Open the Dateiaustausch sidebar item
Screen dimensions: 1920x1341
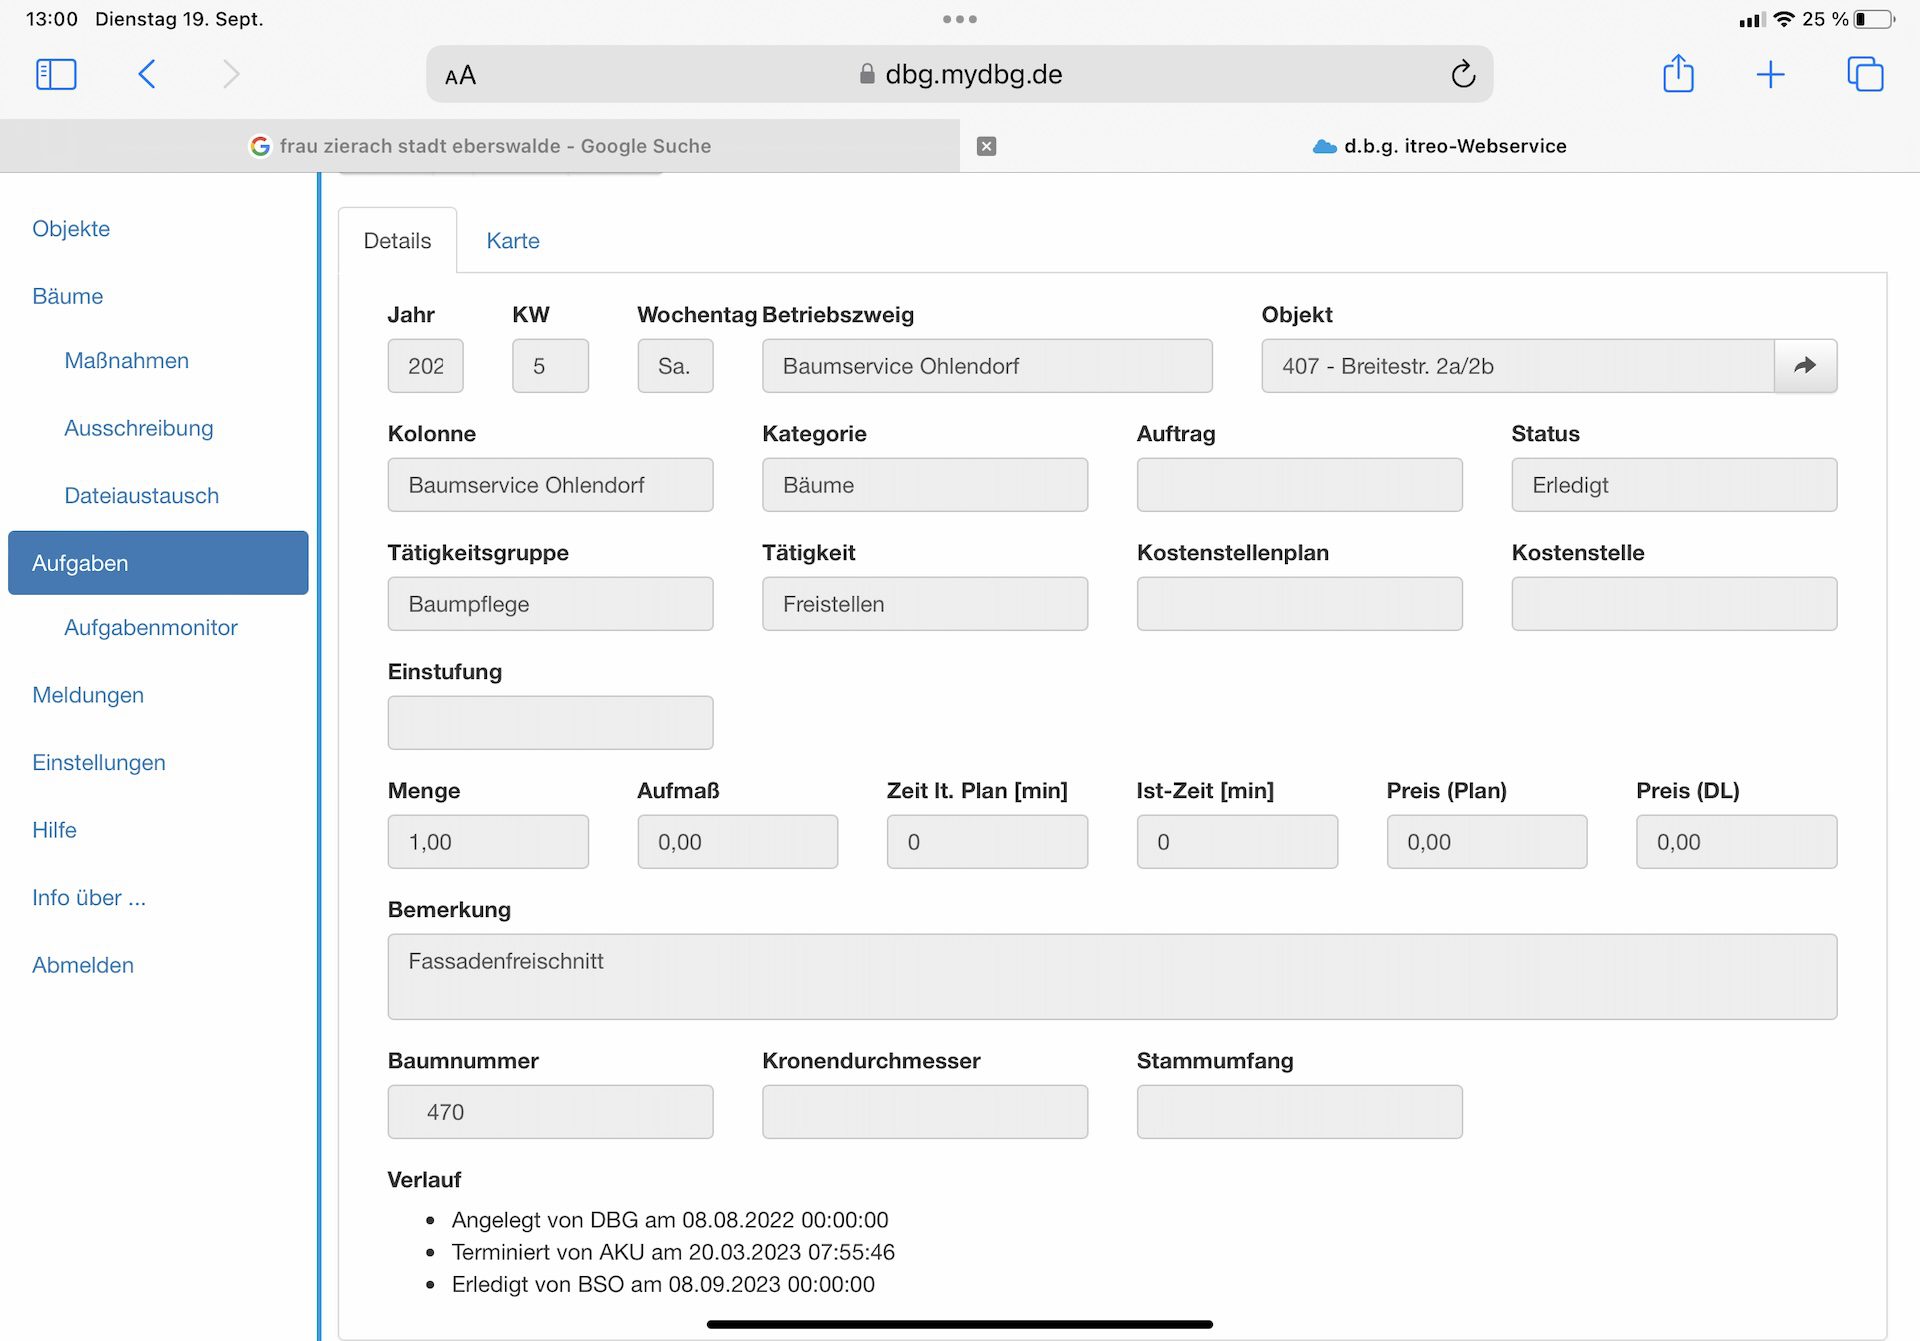coord(141,496)
